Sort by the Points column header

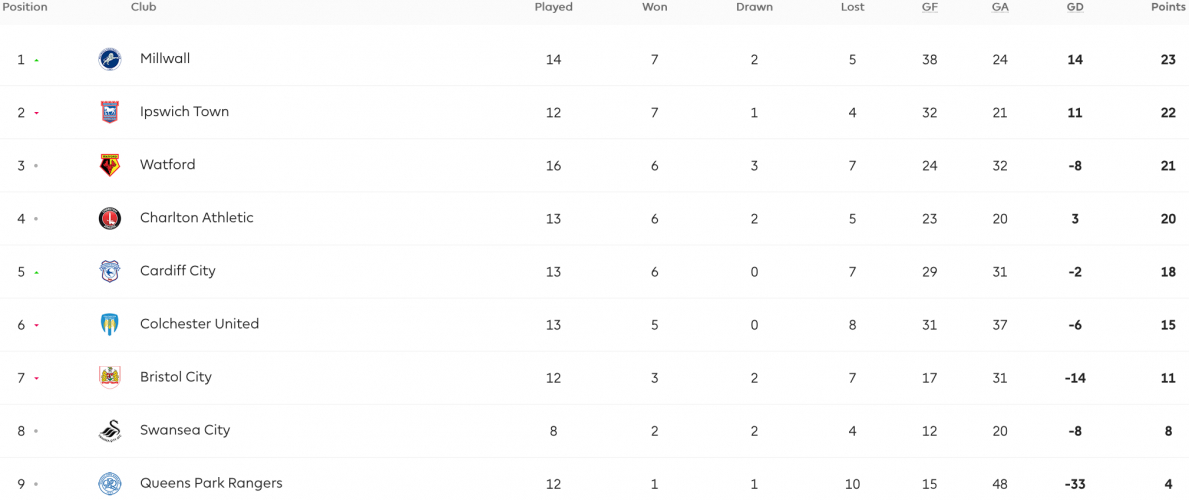coord(1169,8)
